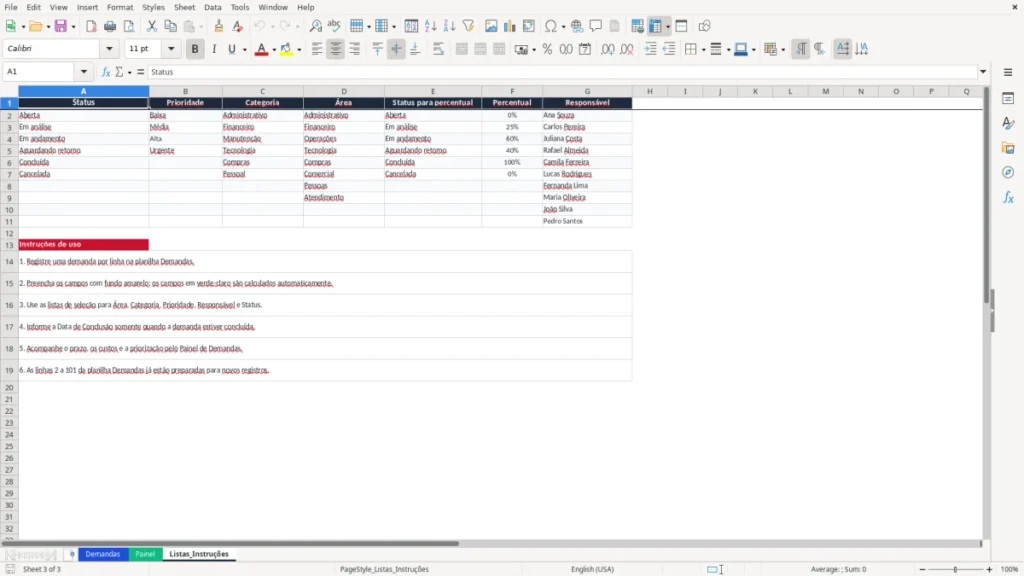Open the sidebar Gallery deck
This screenshot has height=576, width=1024.
point(1008,148)
